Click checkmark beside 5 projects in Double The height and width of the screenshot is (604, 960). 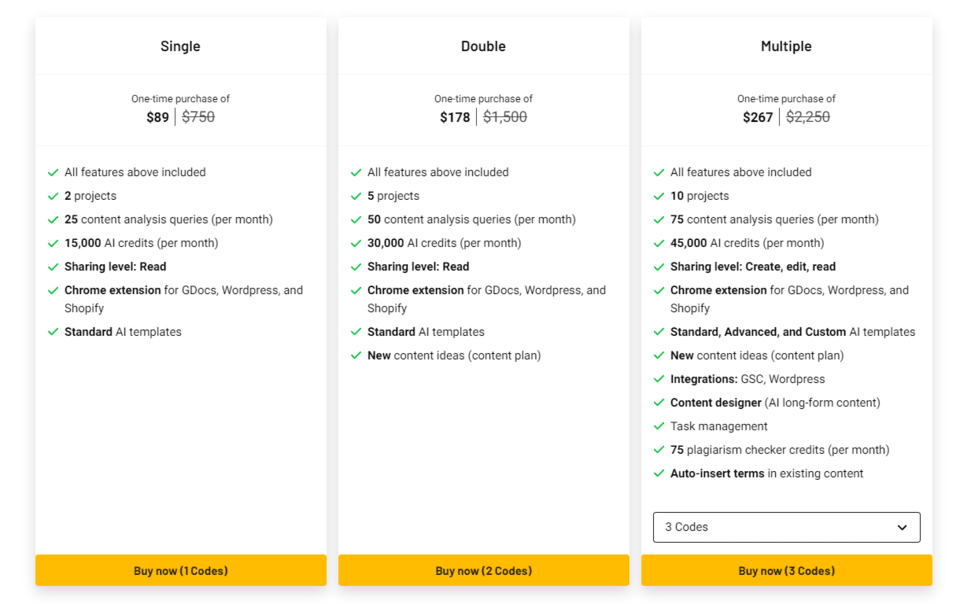pos(356,197)
